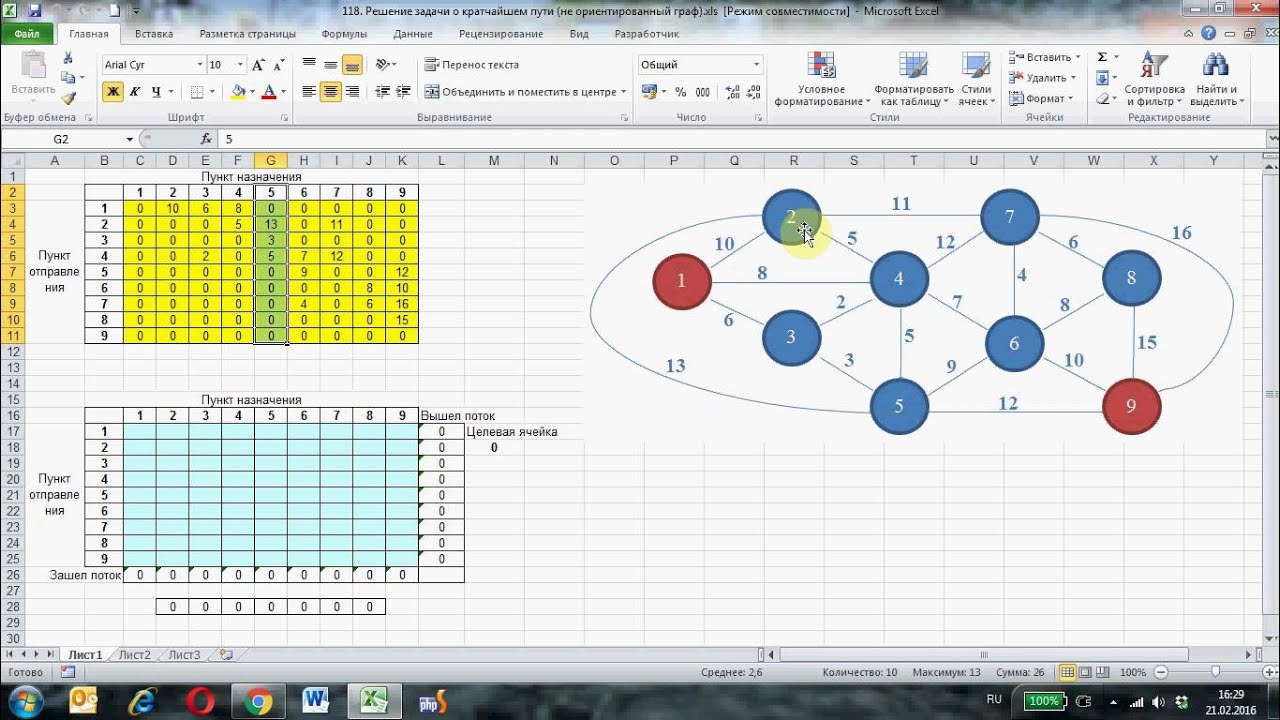Viewport: 1280px width, 720px height.
Task: Adjust the zoom slider handle
Action: [1215, 672]
